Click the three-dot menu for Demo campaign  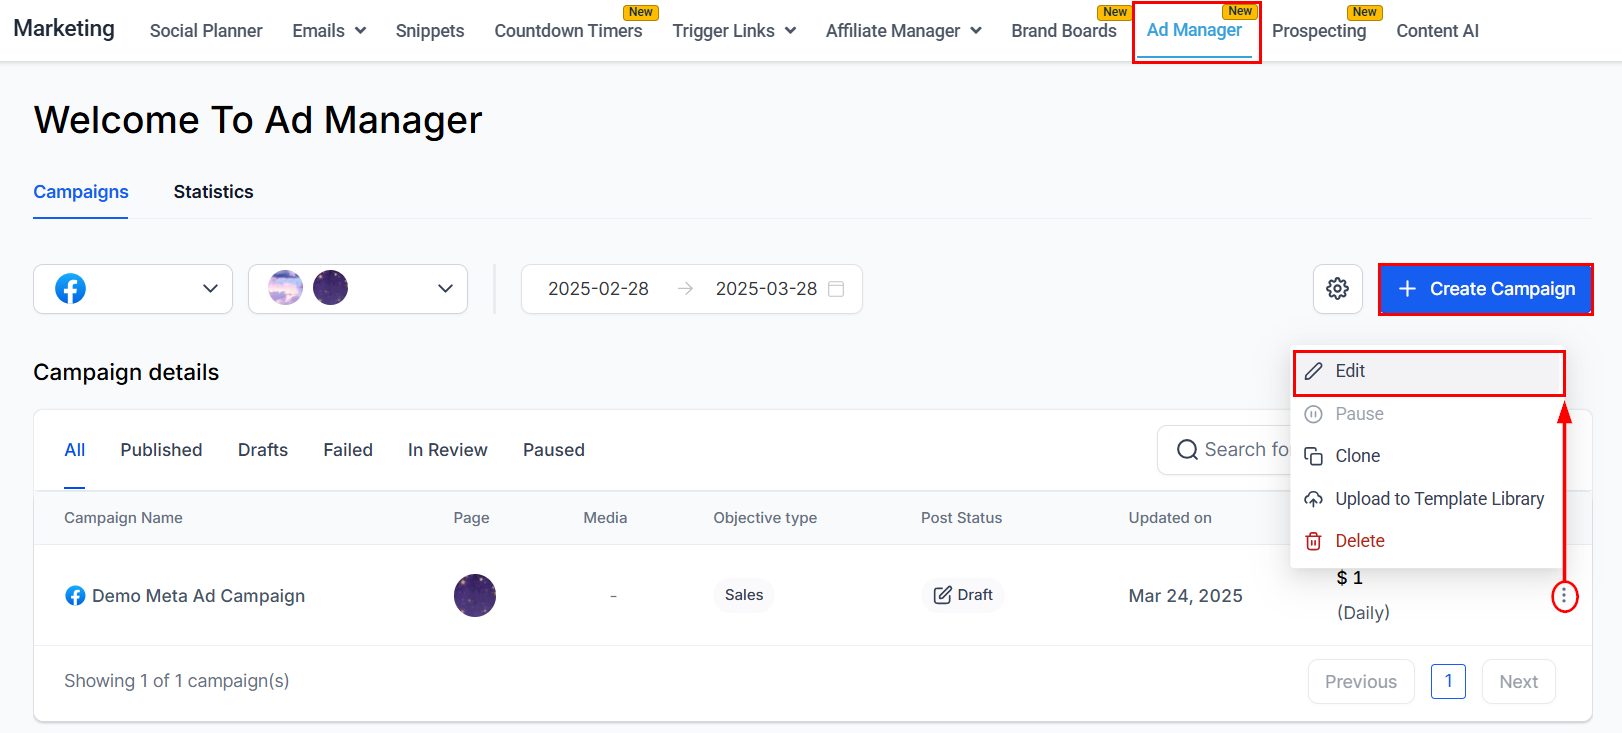click(1564, 597)
